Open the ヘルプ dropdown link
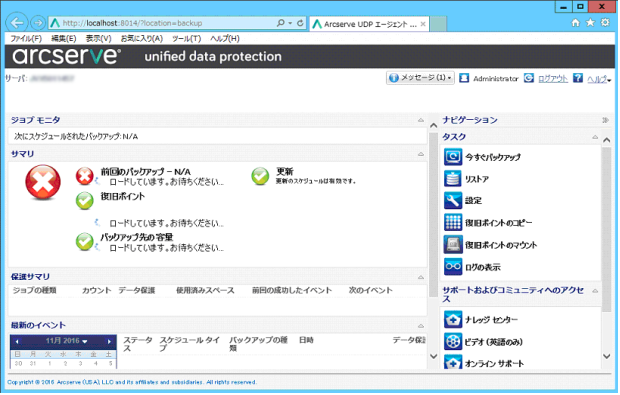Image resolution: width=620 pixels, height=395 pixels. tap(599, 79)
